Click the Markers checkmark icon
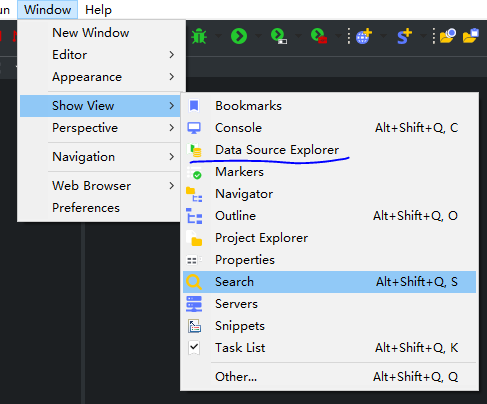Image resolution: width=487 pixels, height=404 pixels. (x=195, y=173)
